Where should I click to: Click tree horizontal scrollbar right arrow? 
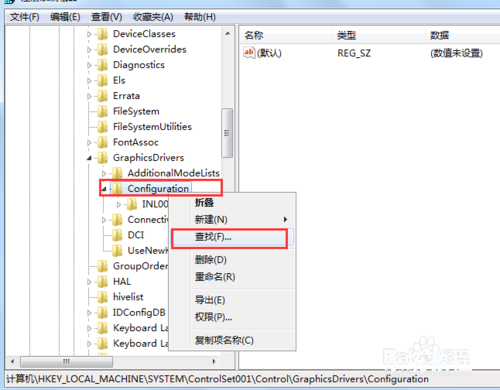click(x=214, y=361)
